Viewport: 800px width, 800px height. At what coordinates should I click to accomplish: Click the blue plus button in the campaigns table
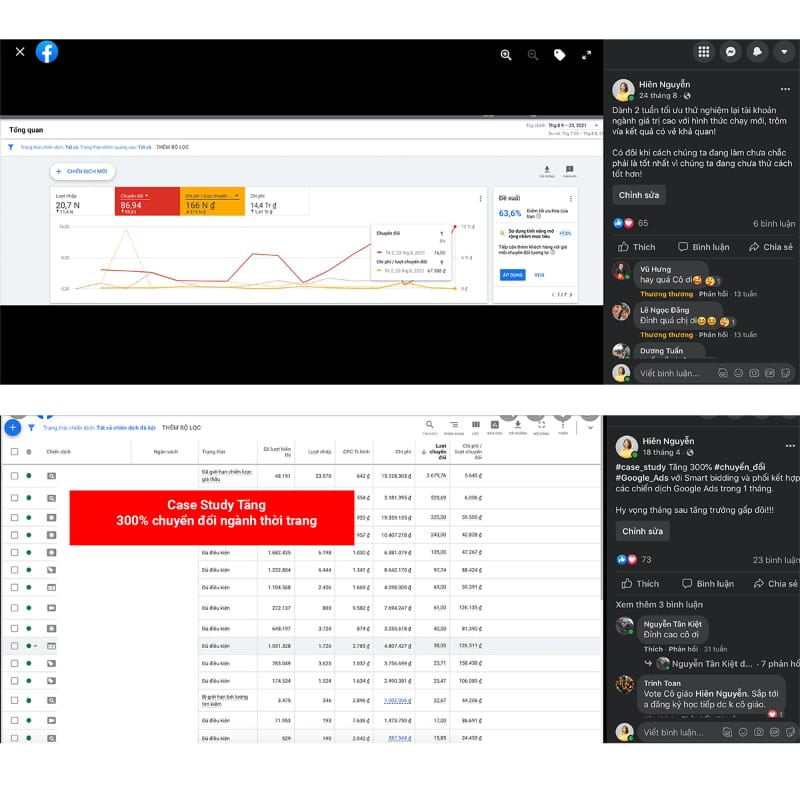[x=13, y=428]
